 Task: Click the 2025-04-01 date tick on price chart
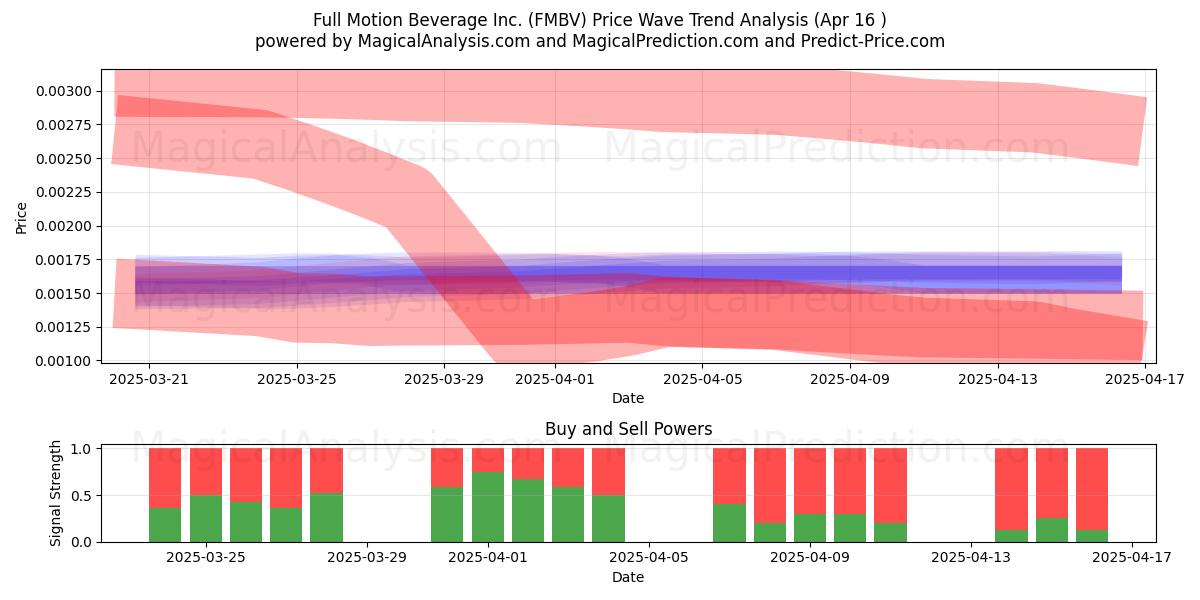[555, 379]
